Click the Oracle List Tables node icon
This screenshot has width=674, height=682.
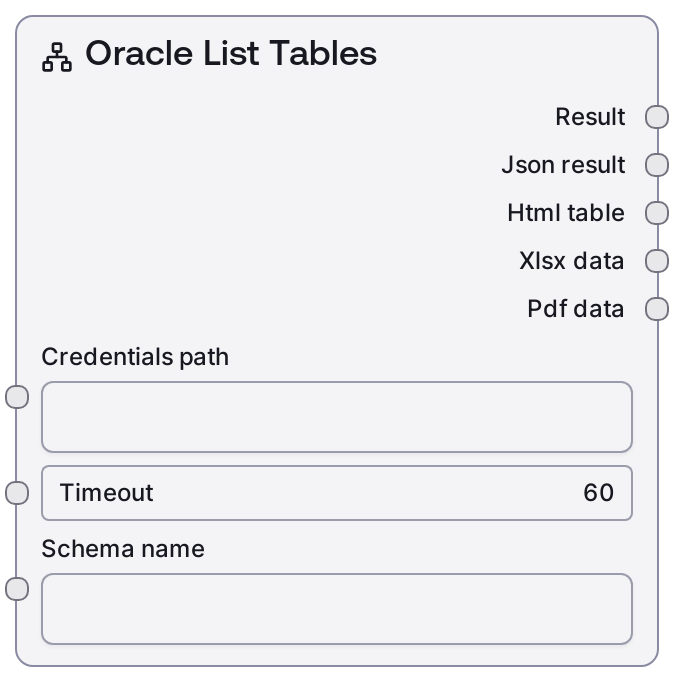[57, 56]
